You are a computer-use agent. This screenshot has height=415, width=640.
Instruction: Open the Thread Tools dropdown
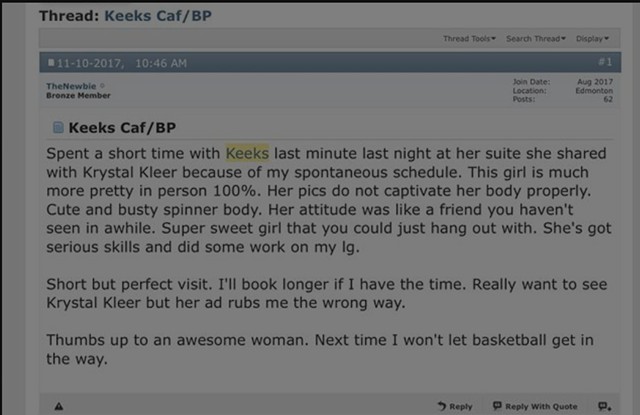coord(469,39)
